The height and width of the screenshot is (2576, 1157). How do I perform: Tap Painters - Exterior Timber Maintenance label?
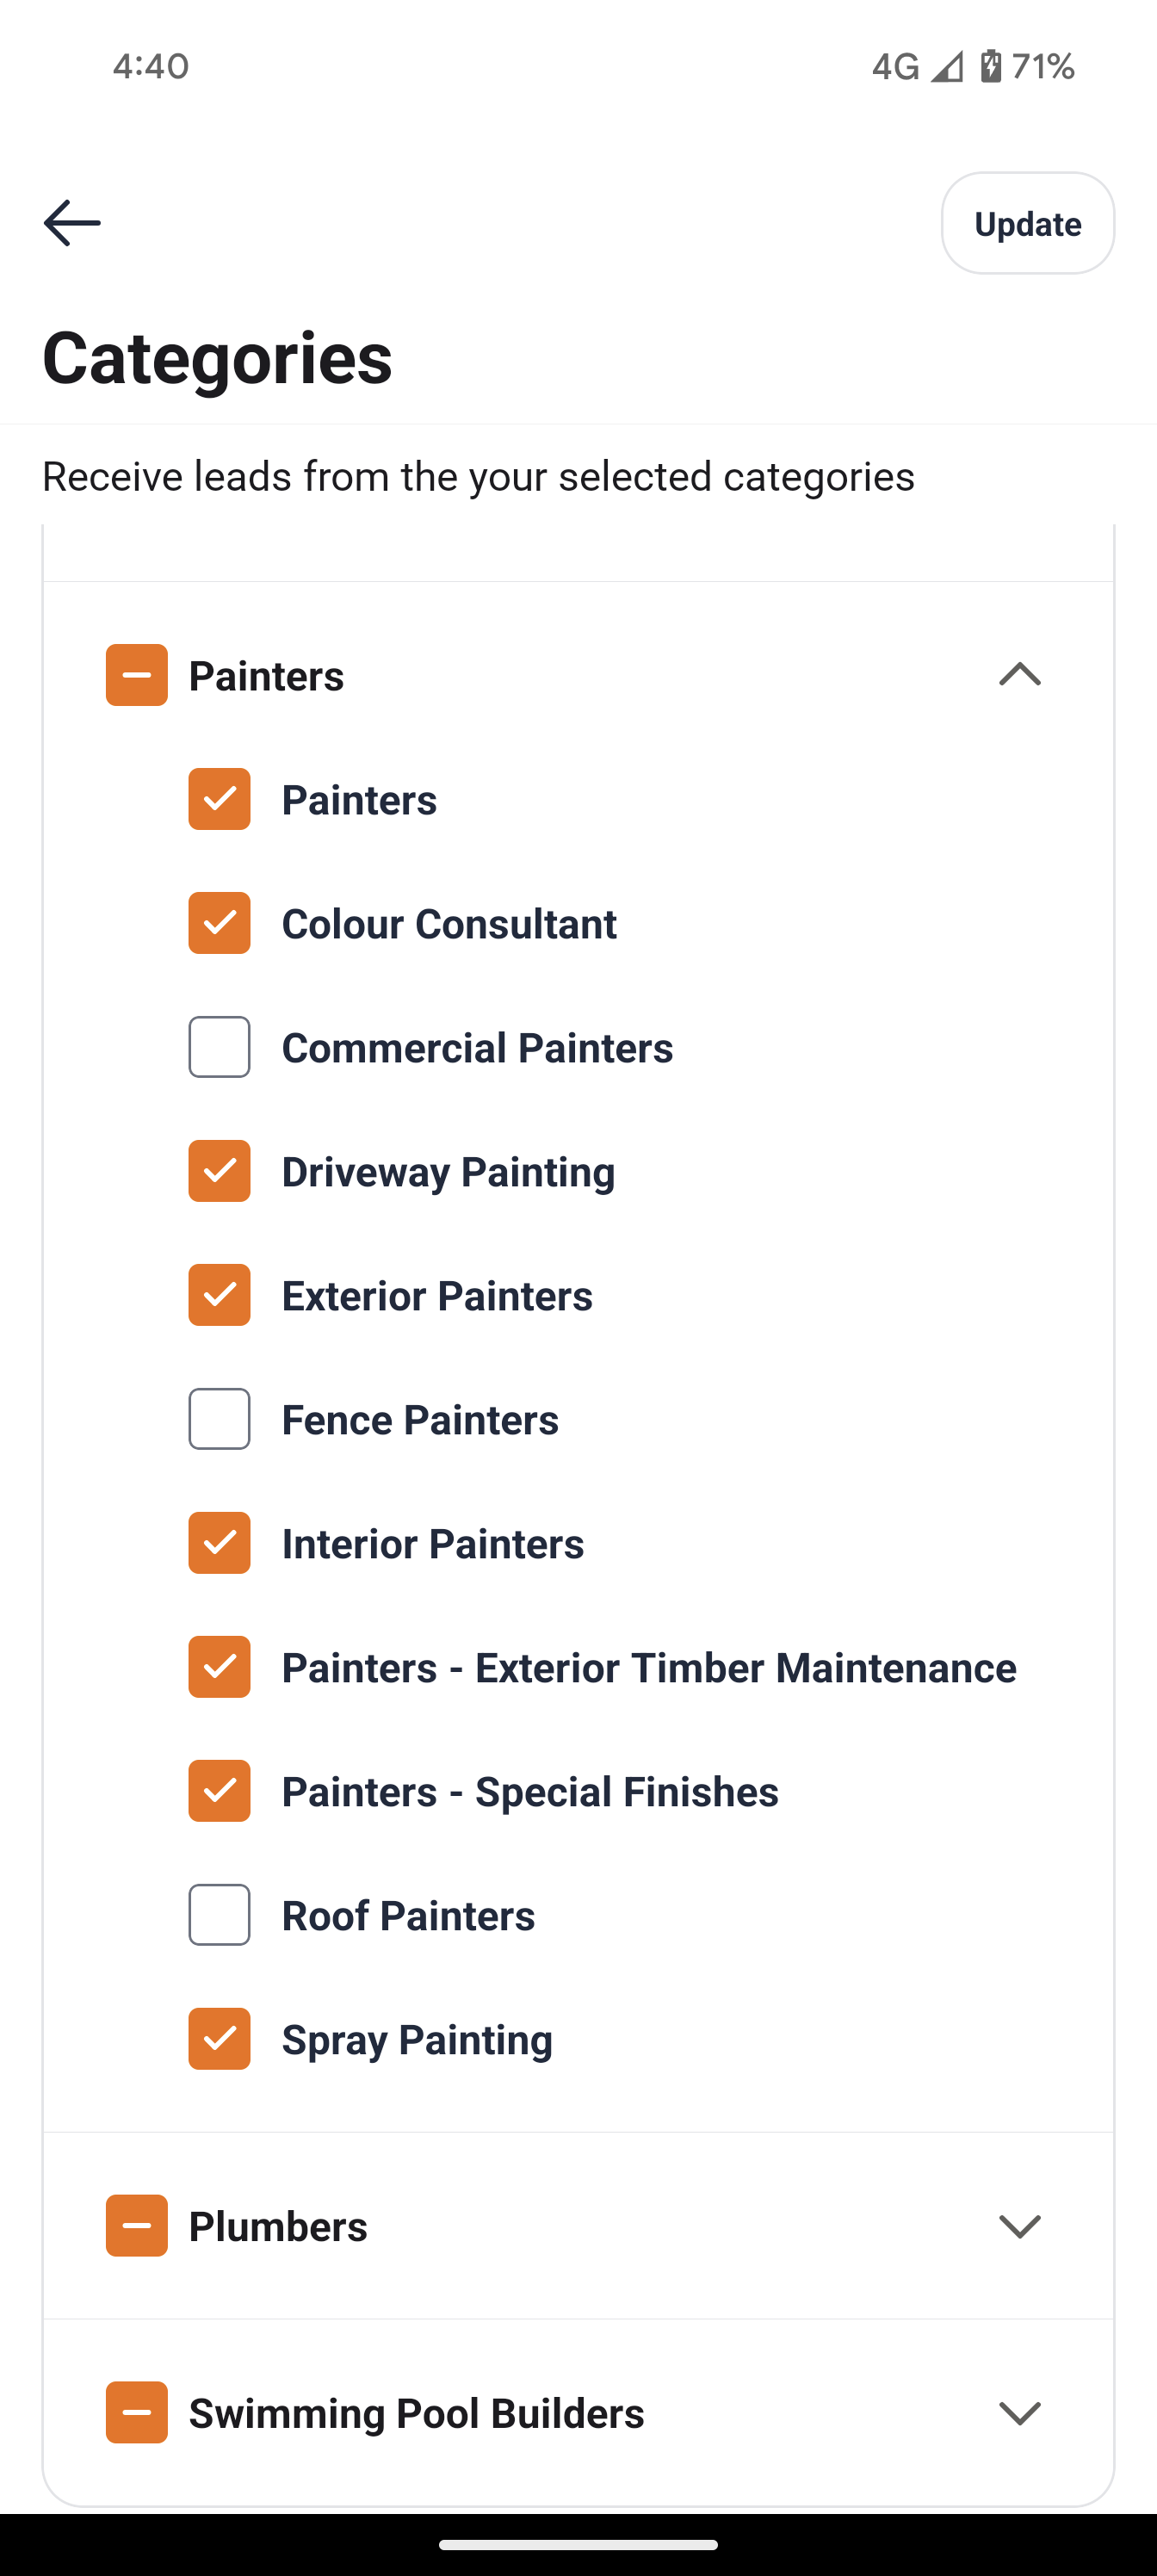(x=648, y=1668)
